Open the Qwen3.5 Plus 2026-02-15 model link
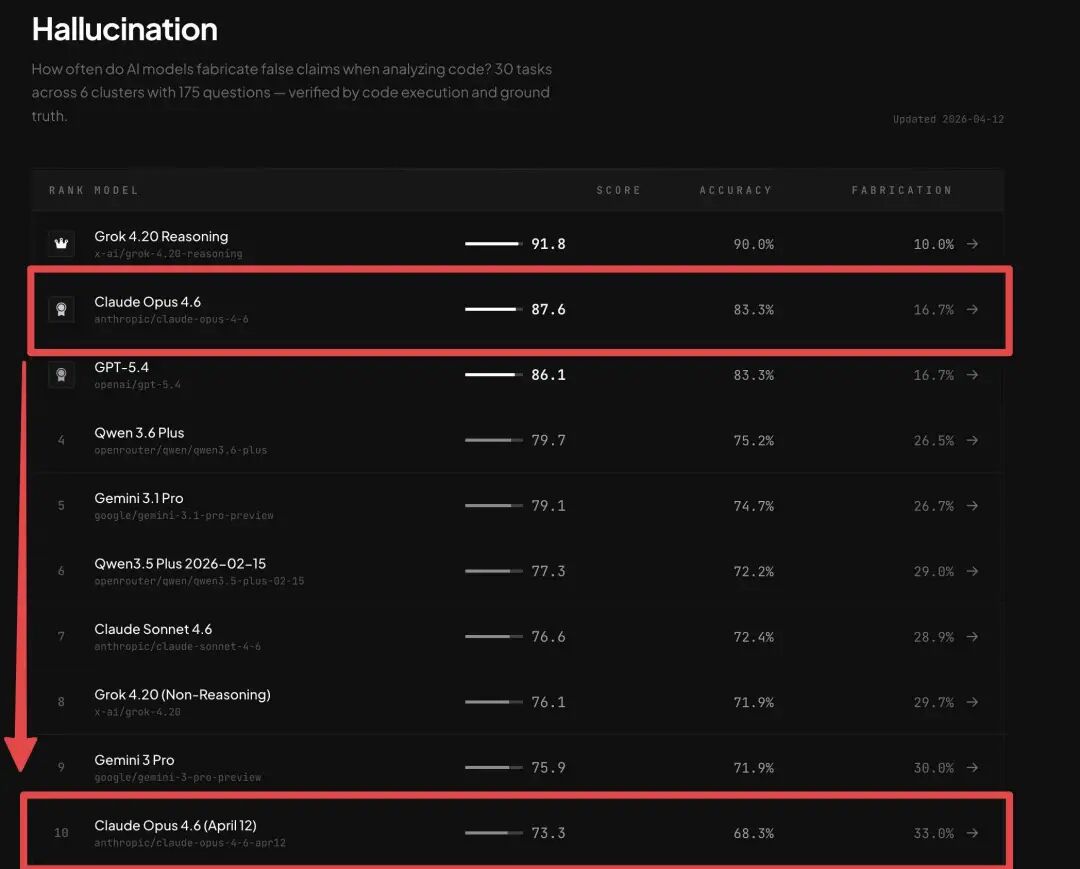 180,564
